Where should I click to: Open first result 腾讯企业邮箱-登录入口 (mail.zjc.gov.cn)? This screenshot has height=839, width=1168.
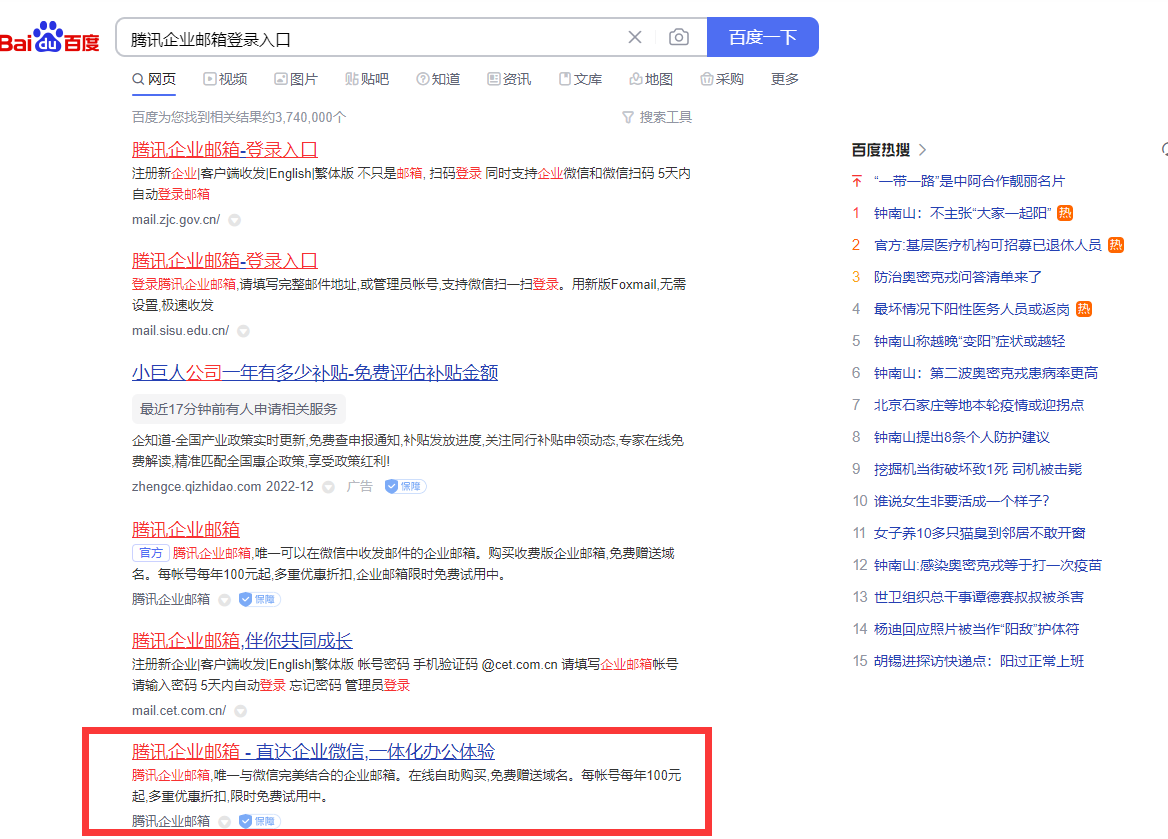click(225, 150)
